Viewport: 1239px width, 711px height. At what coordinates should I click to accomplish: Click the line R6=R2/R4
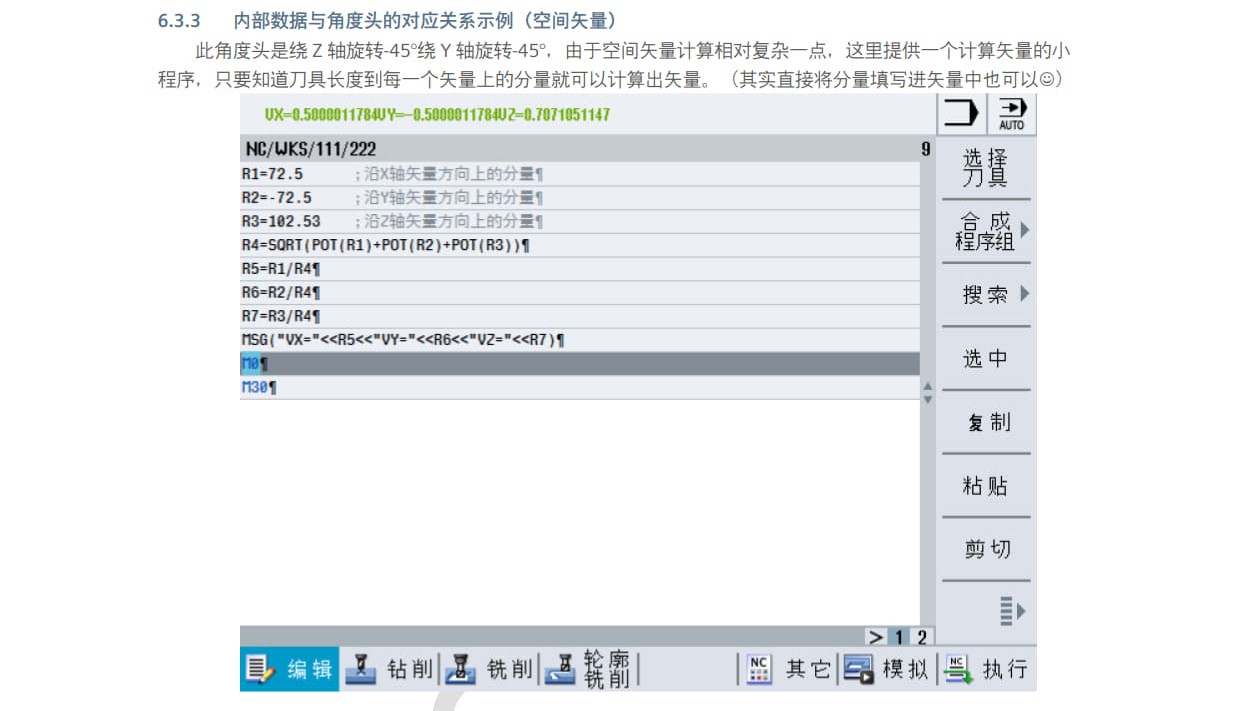click(579, 293)
